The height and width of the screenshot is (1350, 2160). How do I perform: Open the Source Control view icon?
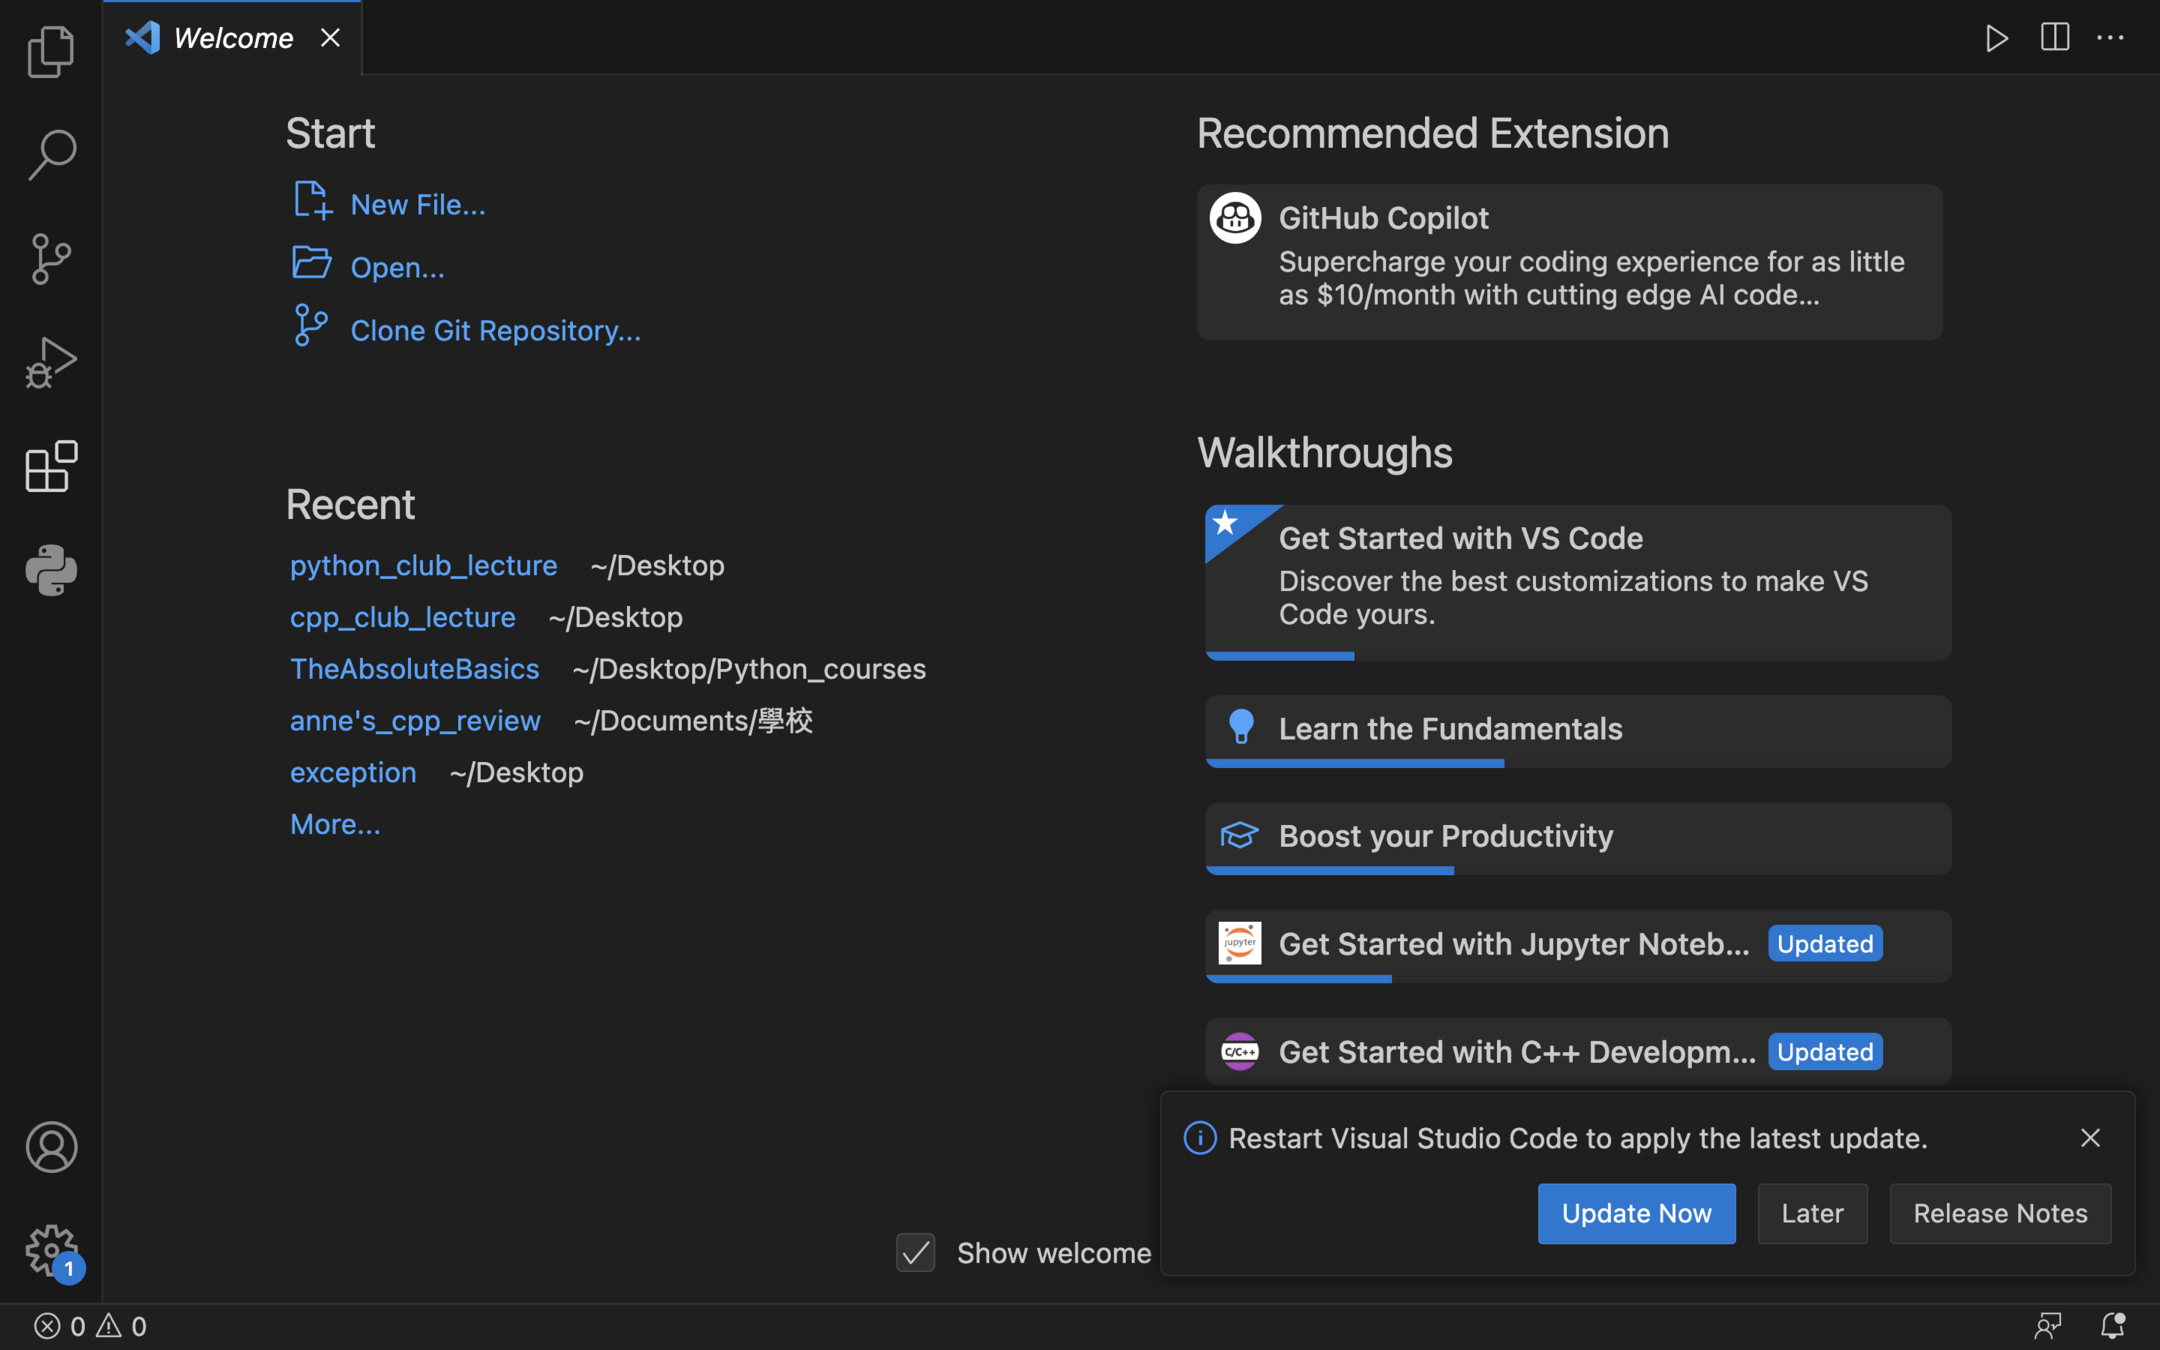(51, 259)
